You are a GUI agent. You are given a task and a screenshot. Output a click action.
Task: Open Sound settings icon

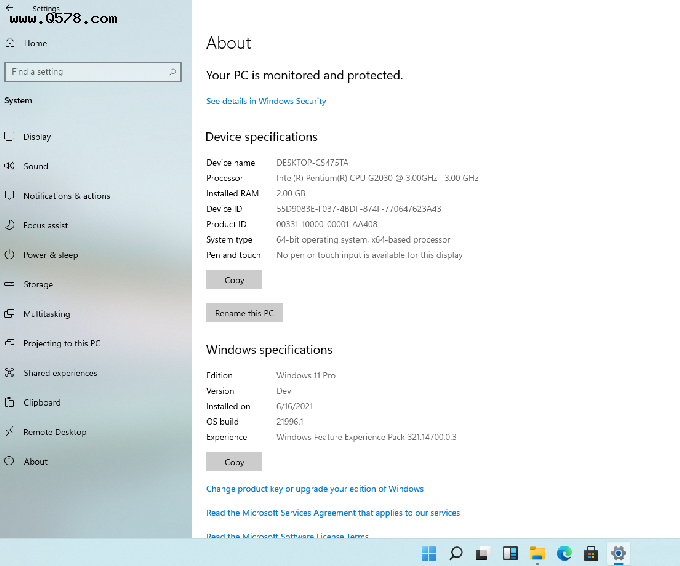[9, 166]
